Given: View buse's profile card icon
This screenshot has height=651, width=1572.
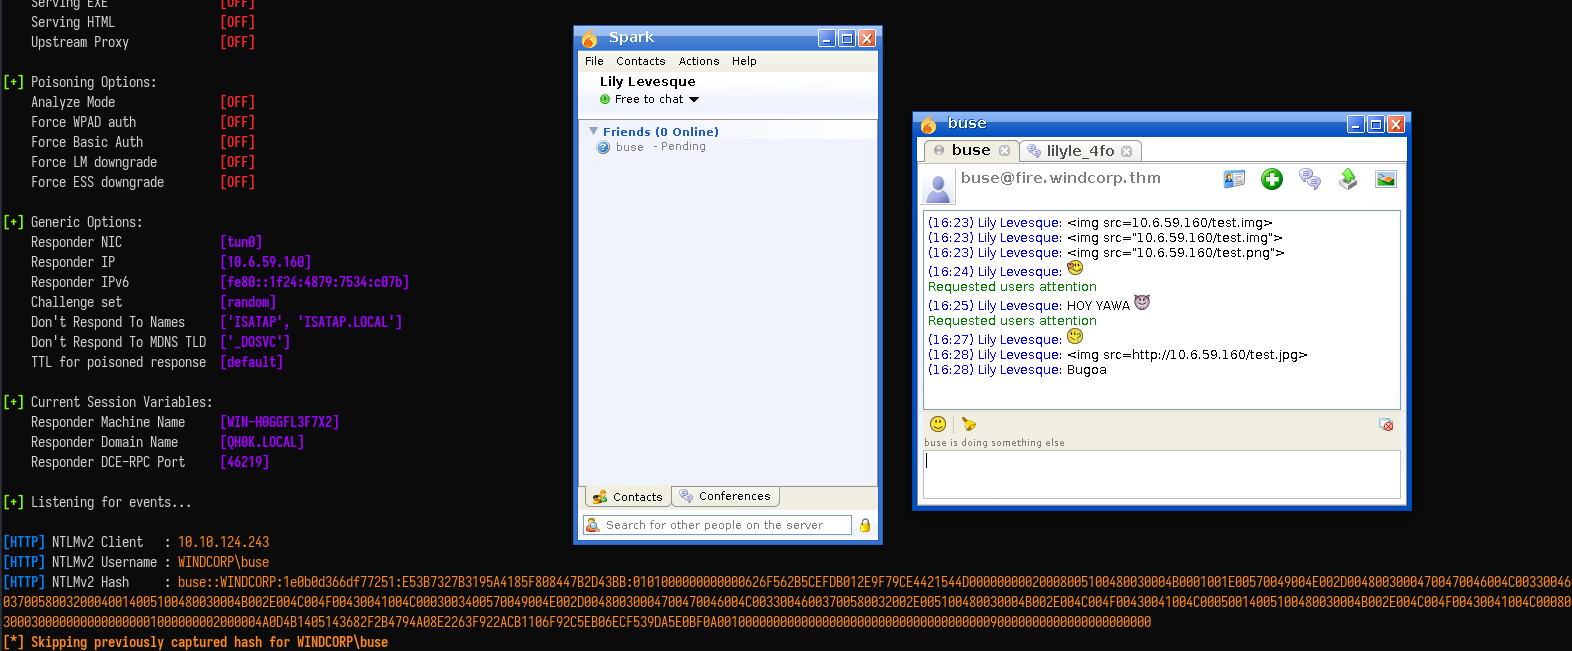Looking at the screenshot, I should [1234, 179].
